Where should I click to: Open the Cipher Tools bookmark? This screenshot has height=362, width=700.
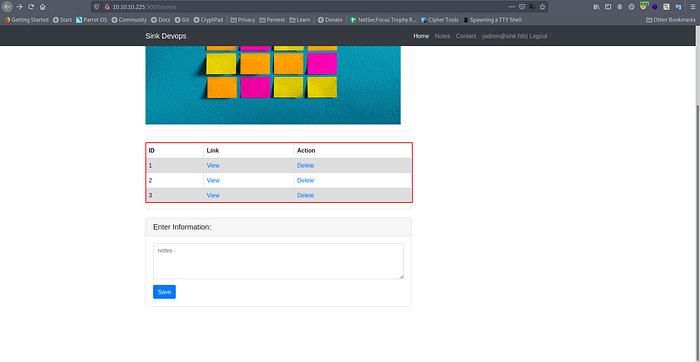(x=440, y=20)
